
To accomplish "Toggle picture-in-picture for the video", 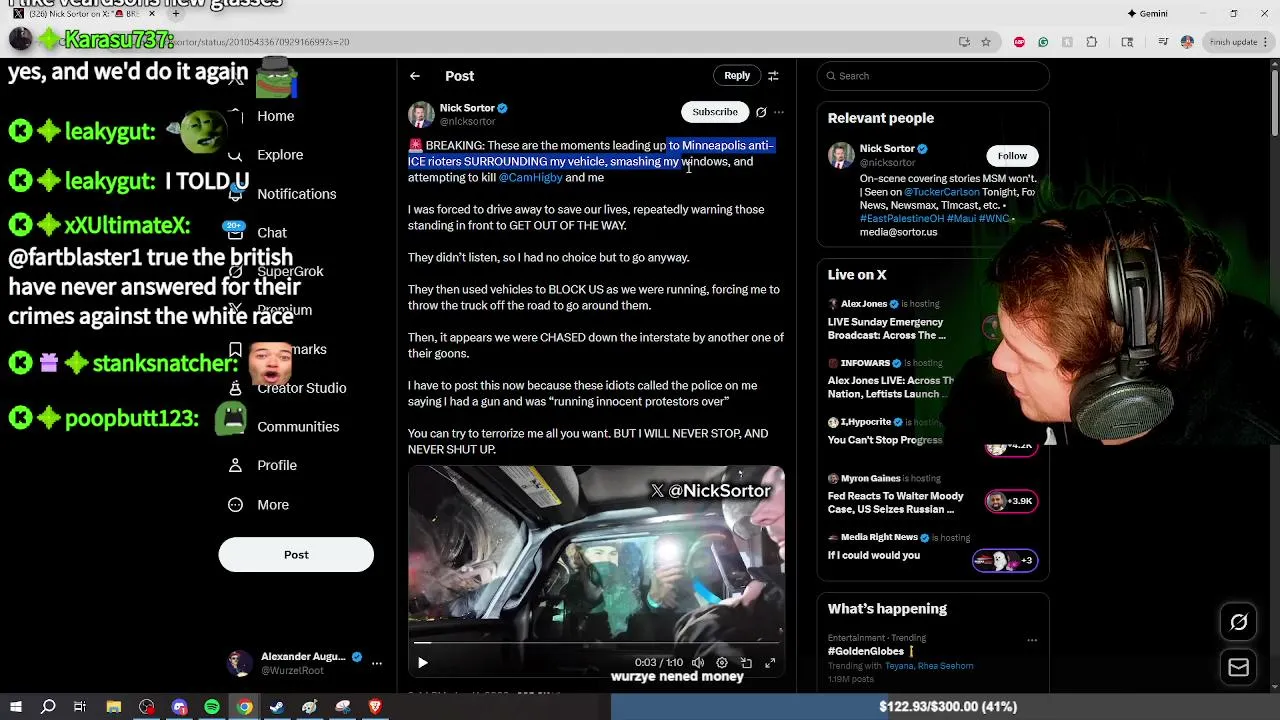I will click(746, 662).
